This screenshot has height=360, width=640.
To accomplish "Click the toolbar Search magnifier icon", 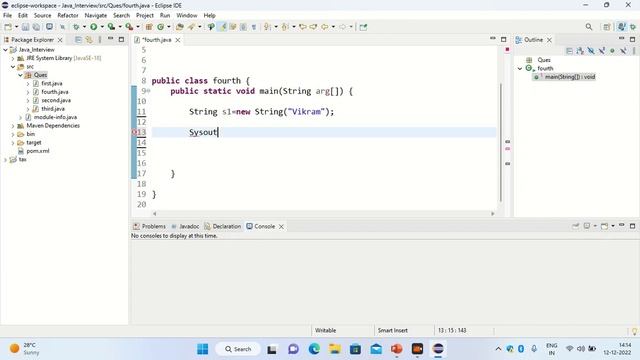I will coord(589,27).
